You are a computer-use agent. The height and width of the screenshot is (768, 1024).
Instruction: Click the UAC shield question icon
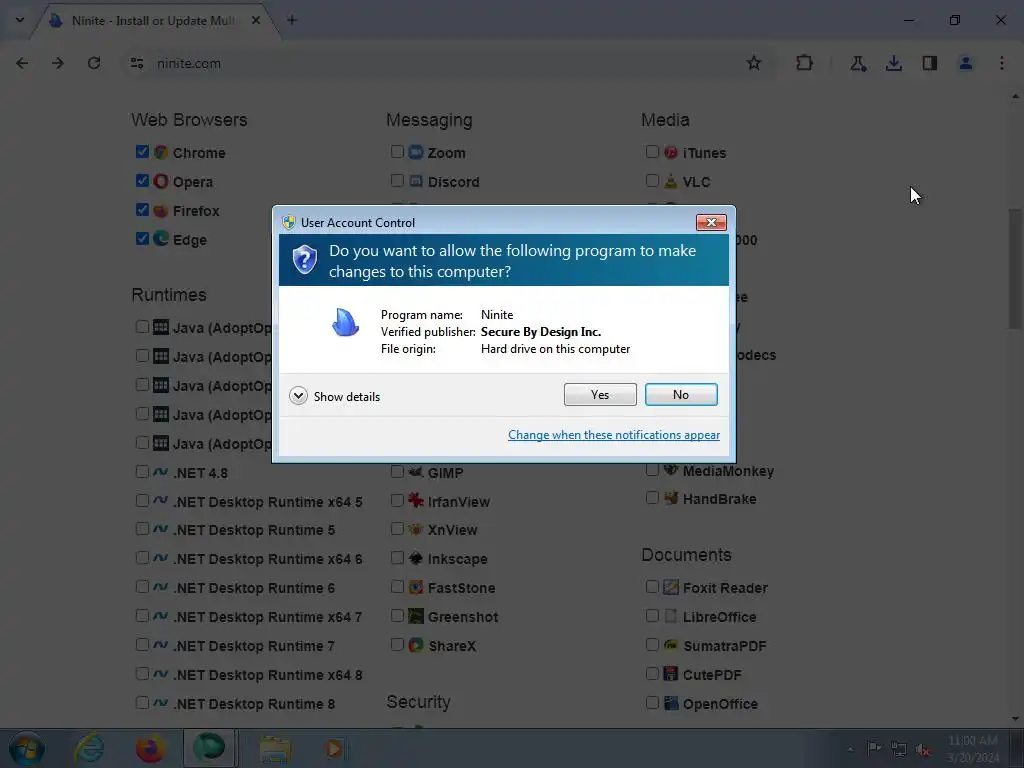304,260
